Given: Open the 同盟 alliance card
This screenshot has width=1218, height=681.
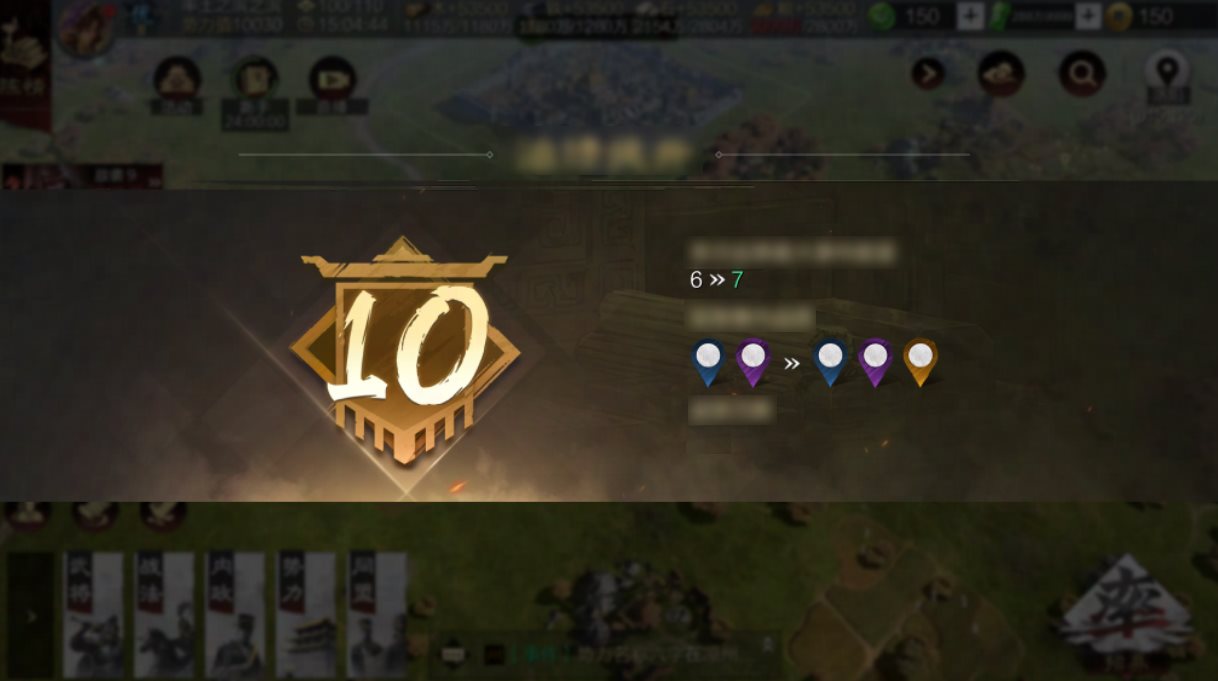Looking at the screenshot, I should (x=377, y=615).
